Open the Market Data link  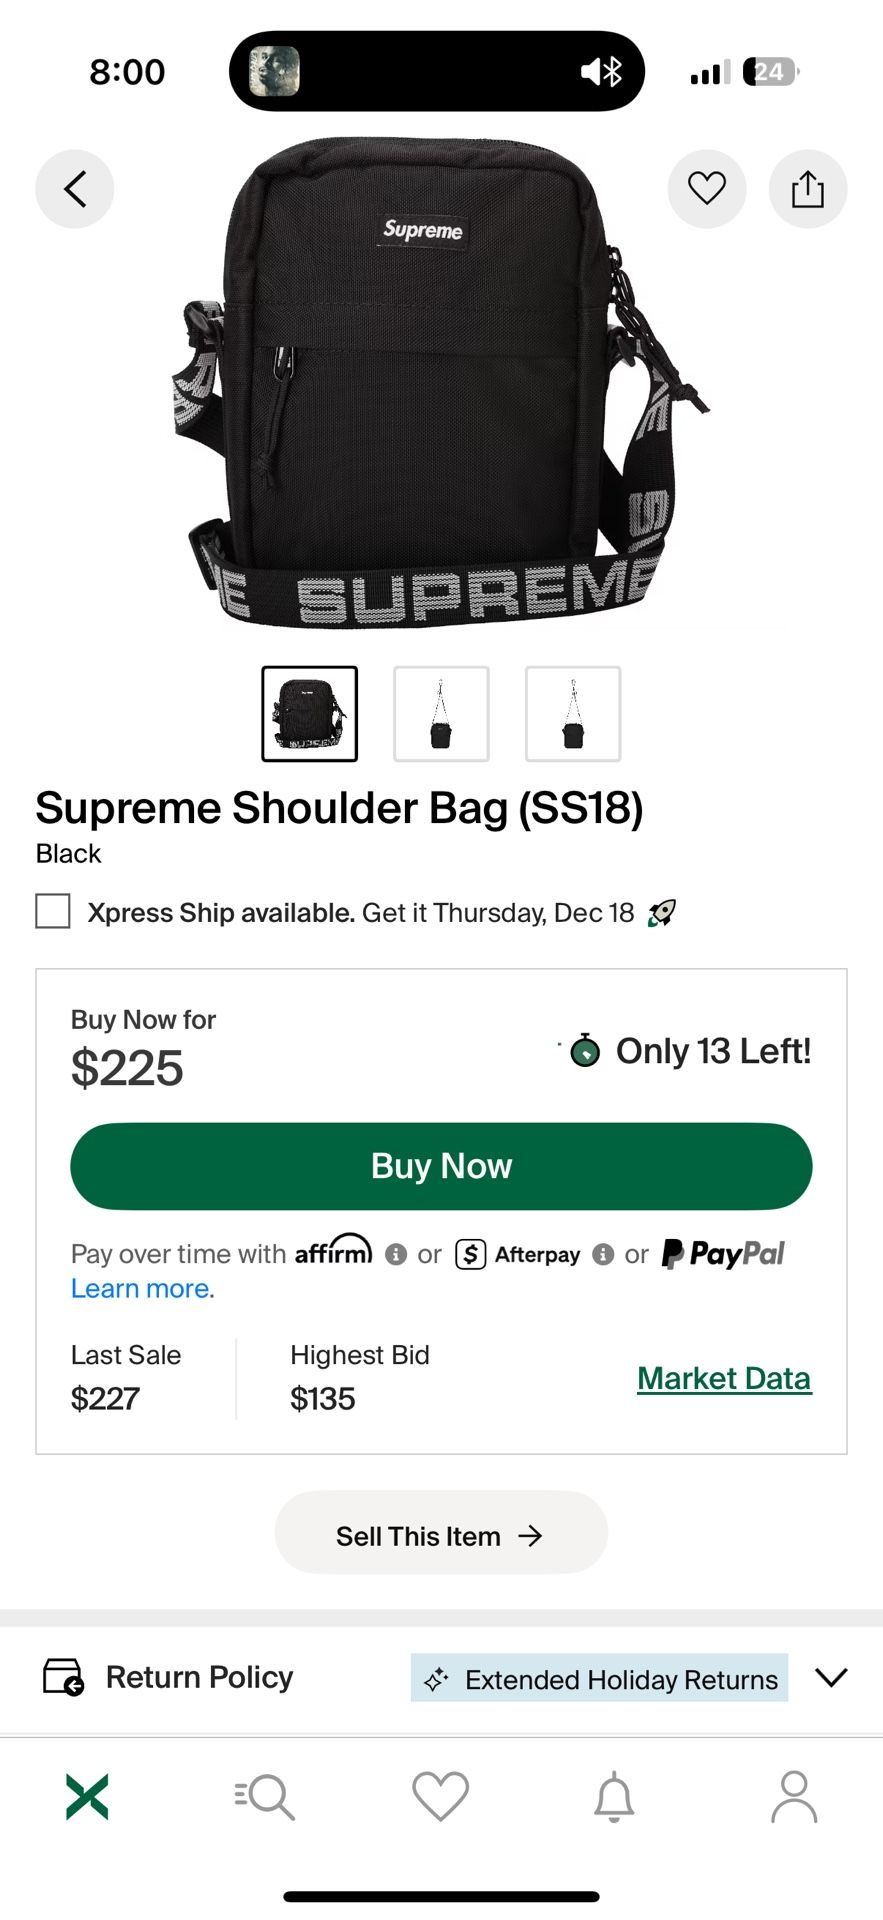coord(724,1378)
